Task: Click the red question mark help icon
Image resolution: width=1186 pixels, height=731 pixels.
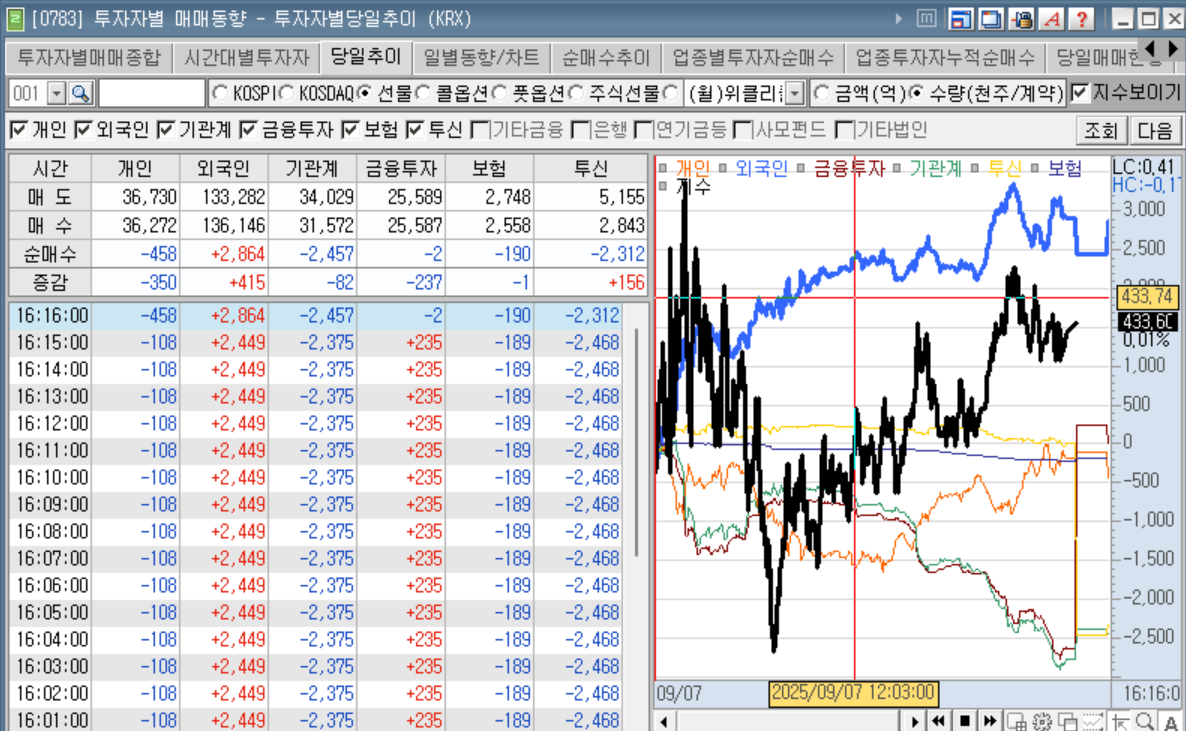Action: click(1084, 19)
